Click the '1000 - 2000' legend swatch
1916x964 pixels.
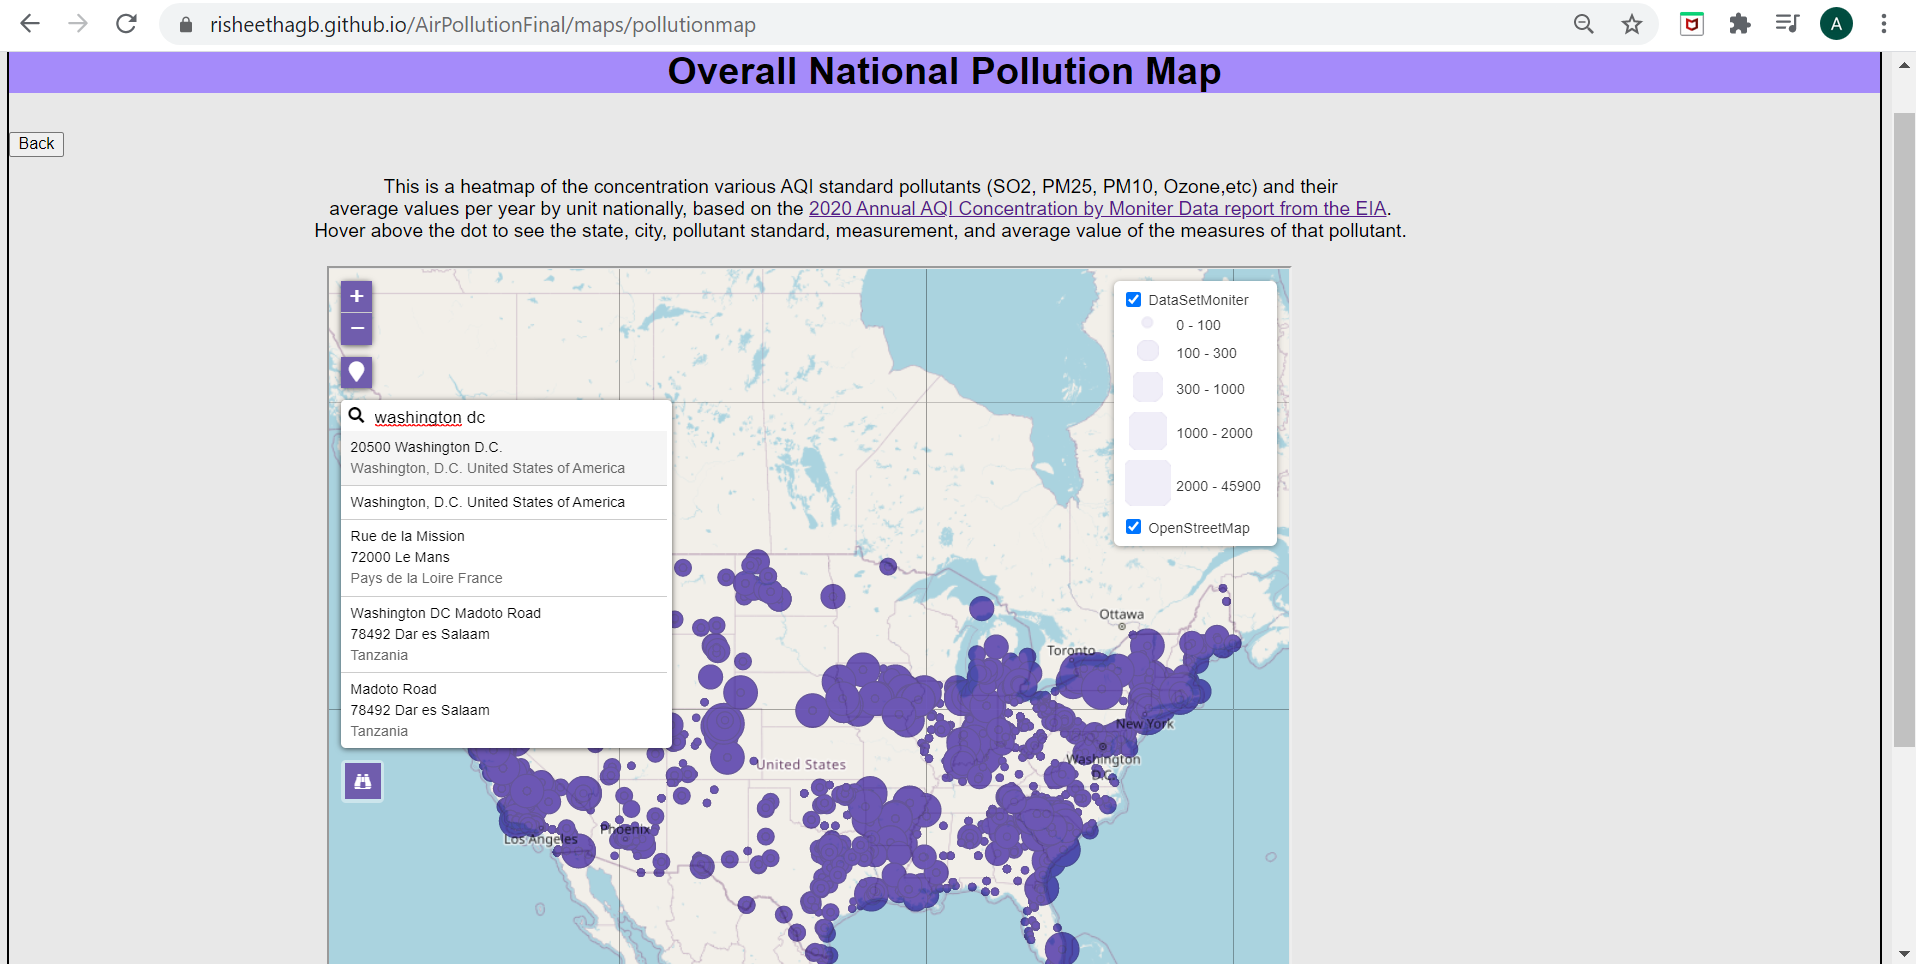click(1148, 431)
